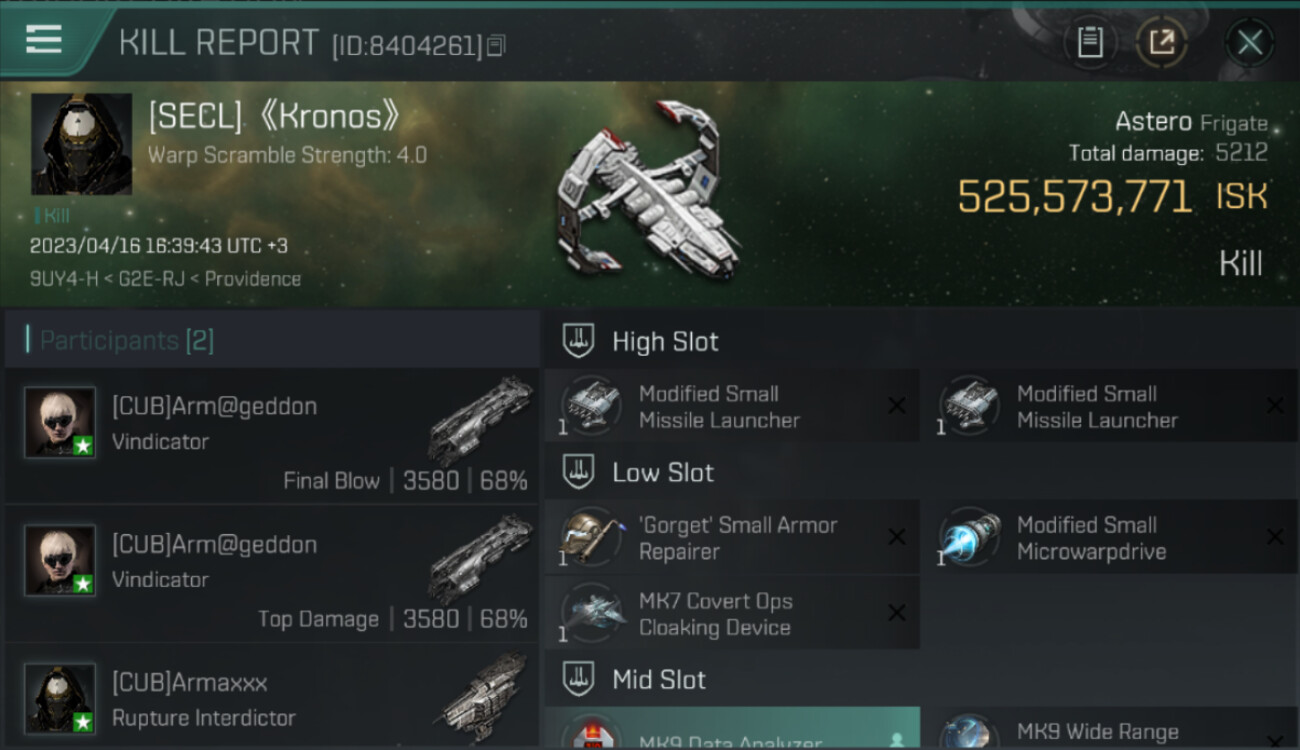Close the kill report window
Screen dimensions: 1300x750
(x=1250, y=42)
